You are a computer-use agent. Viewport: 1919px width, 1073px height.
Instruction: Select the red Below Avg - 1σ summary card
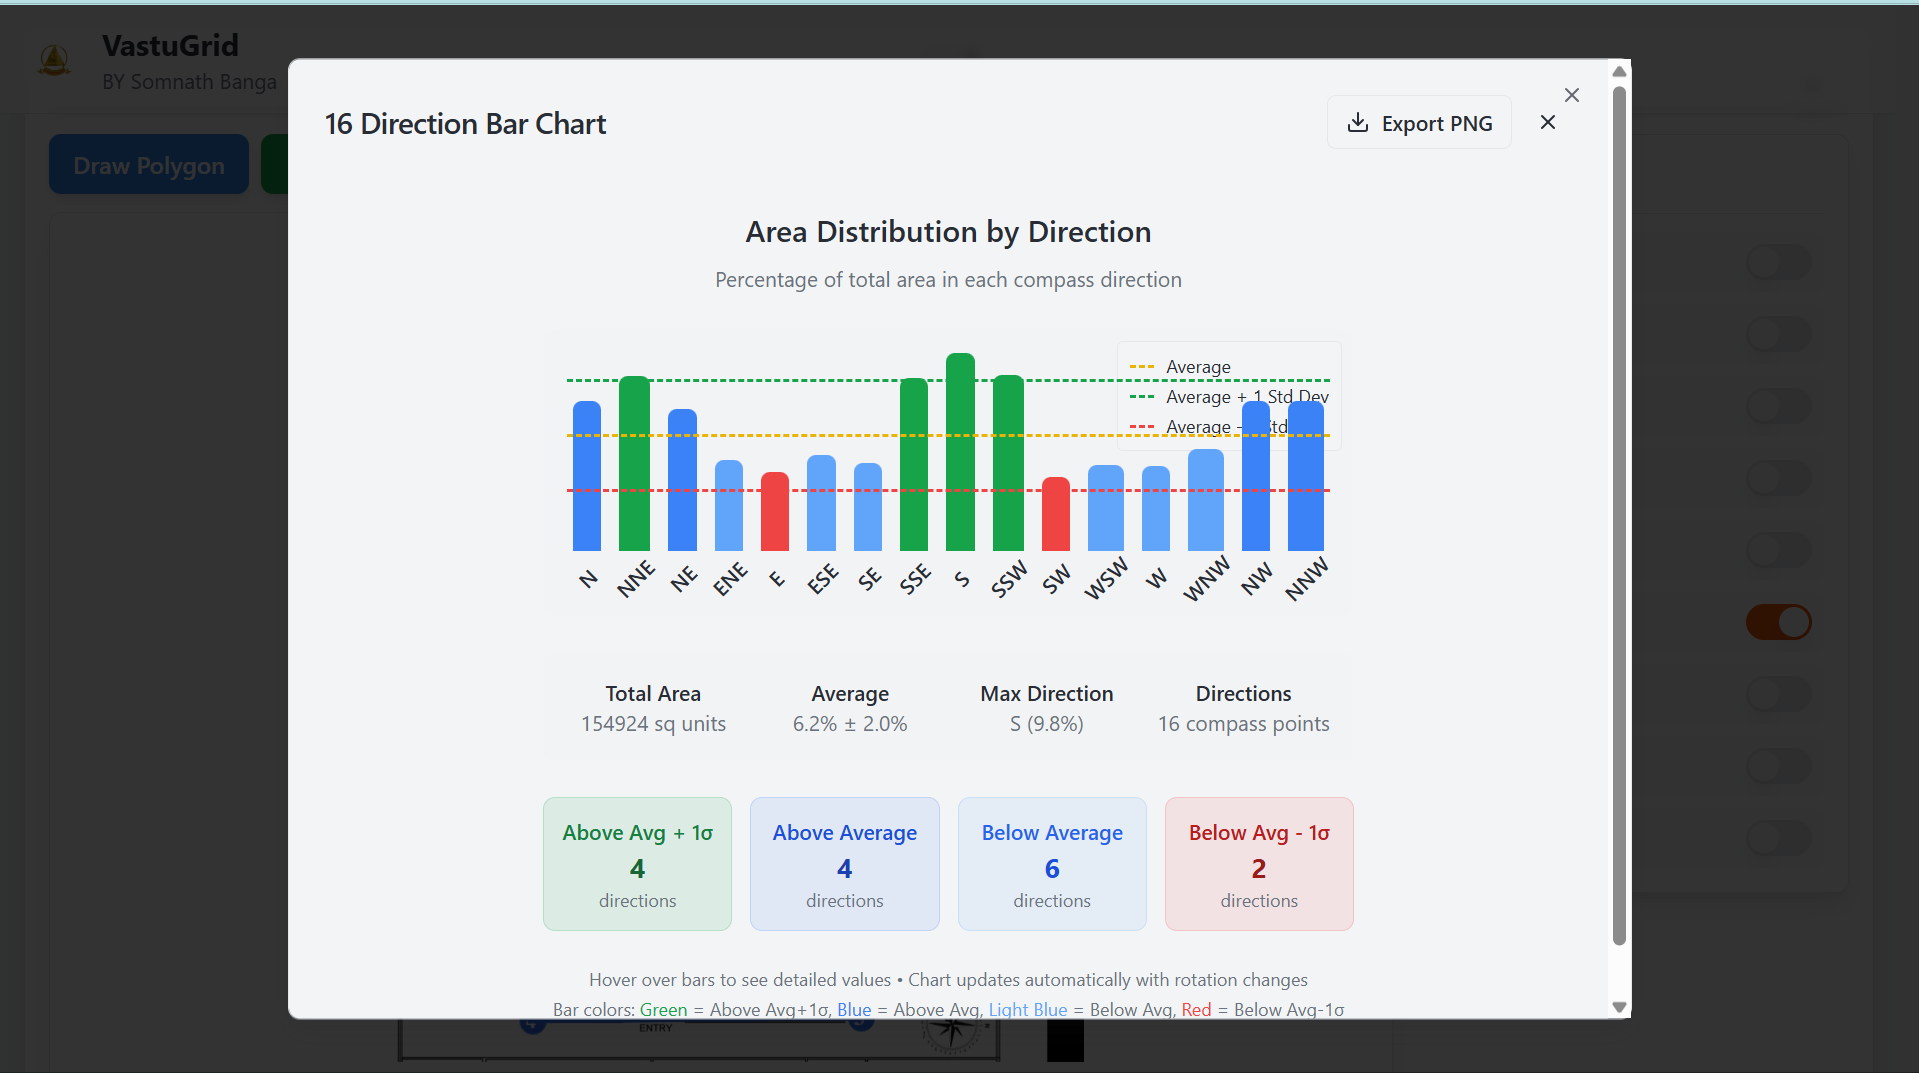(x=1258, y=863)
